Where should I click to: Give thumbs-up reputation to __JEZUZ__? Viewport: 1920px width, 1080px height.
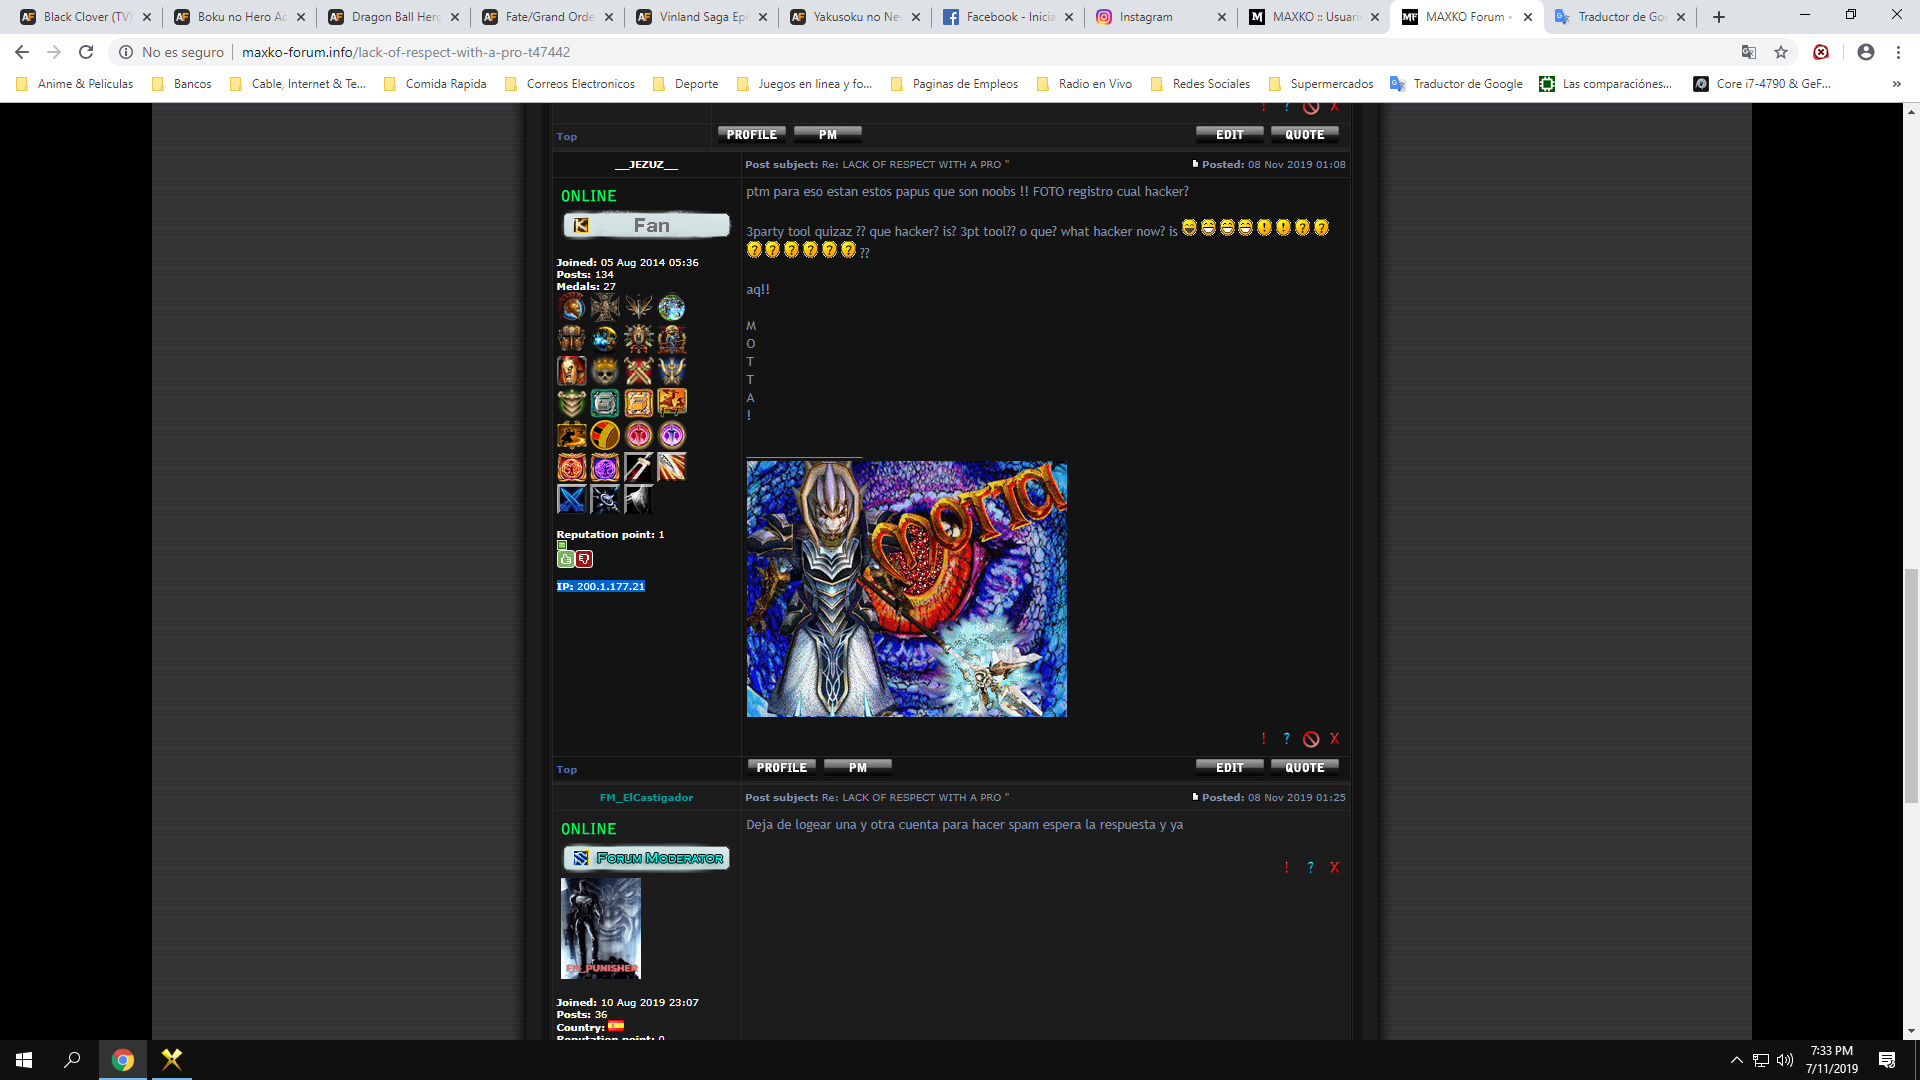pos(566,560)
